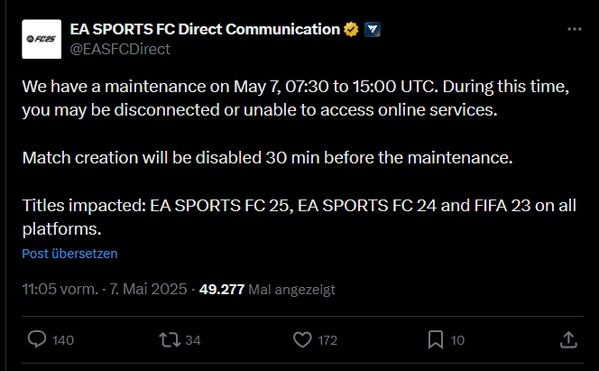Open the three-dot more options menu
599x371 pixels.
574,29
